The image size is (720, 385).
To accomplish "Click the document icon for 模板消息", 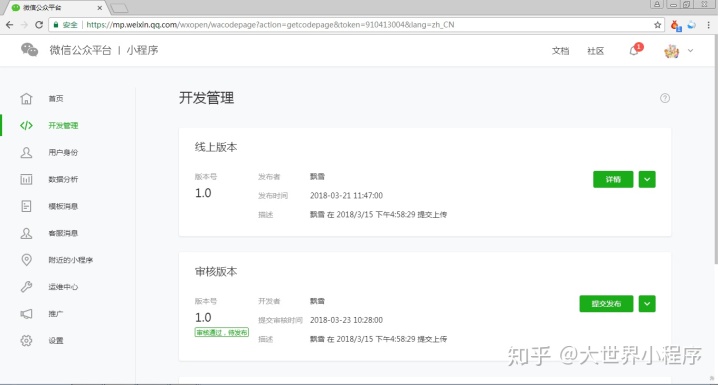I will [x=27, y=206].
